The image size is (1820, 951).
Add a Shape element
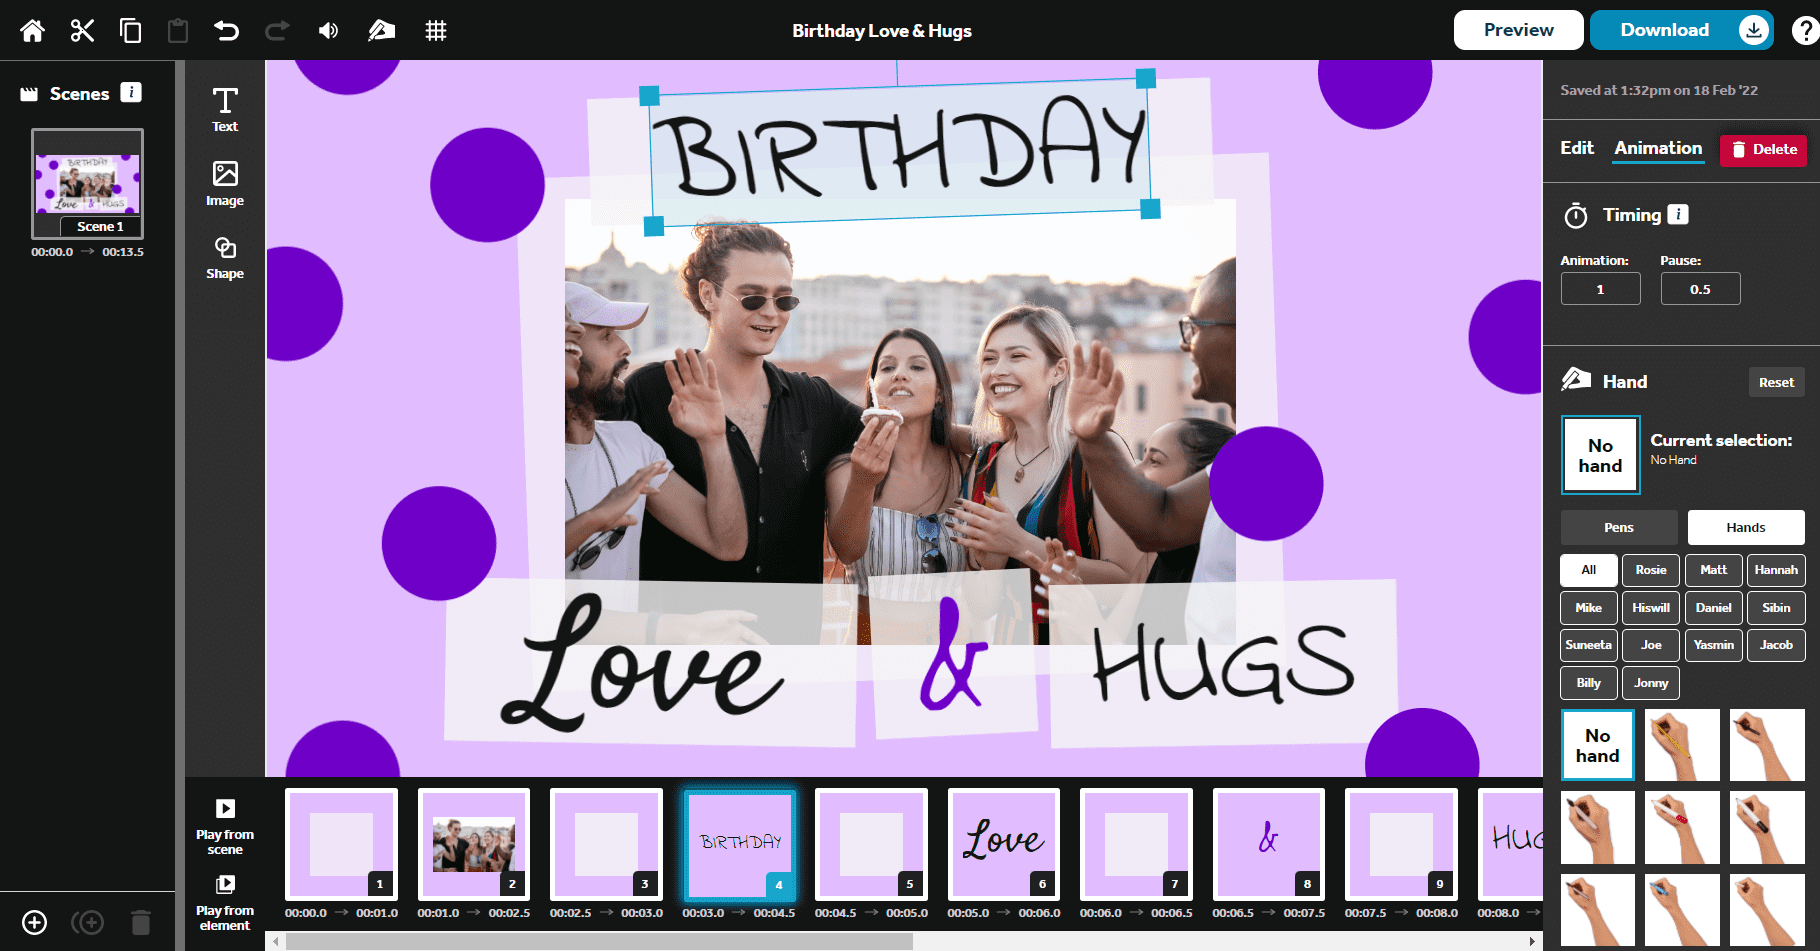click(225, 258)
